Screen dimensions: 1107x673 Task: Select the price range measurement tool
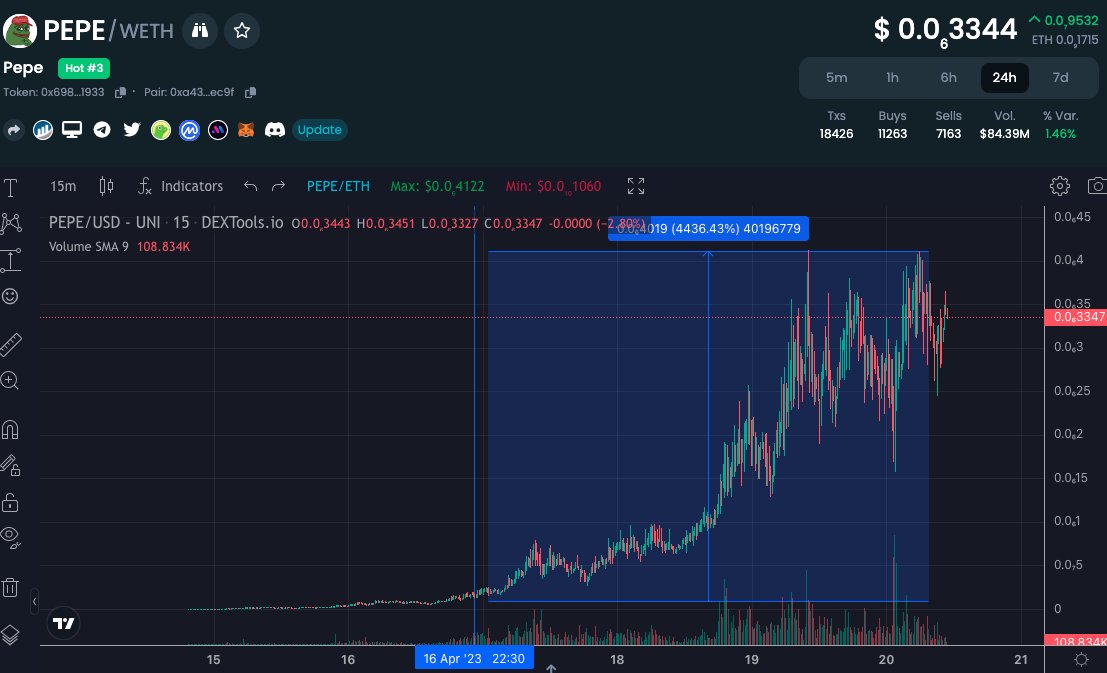pos(11,261)
